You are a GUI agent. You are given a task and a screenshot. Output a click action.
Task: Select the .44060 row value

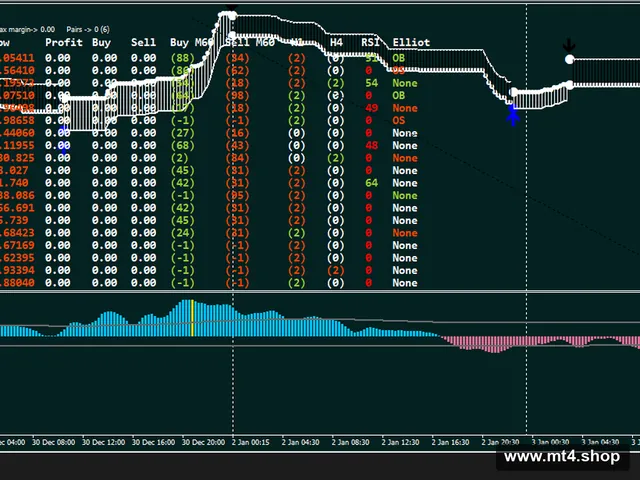tap(17, 133)
